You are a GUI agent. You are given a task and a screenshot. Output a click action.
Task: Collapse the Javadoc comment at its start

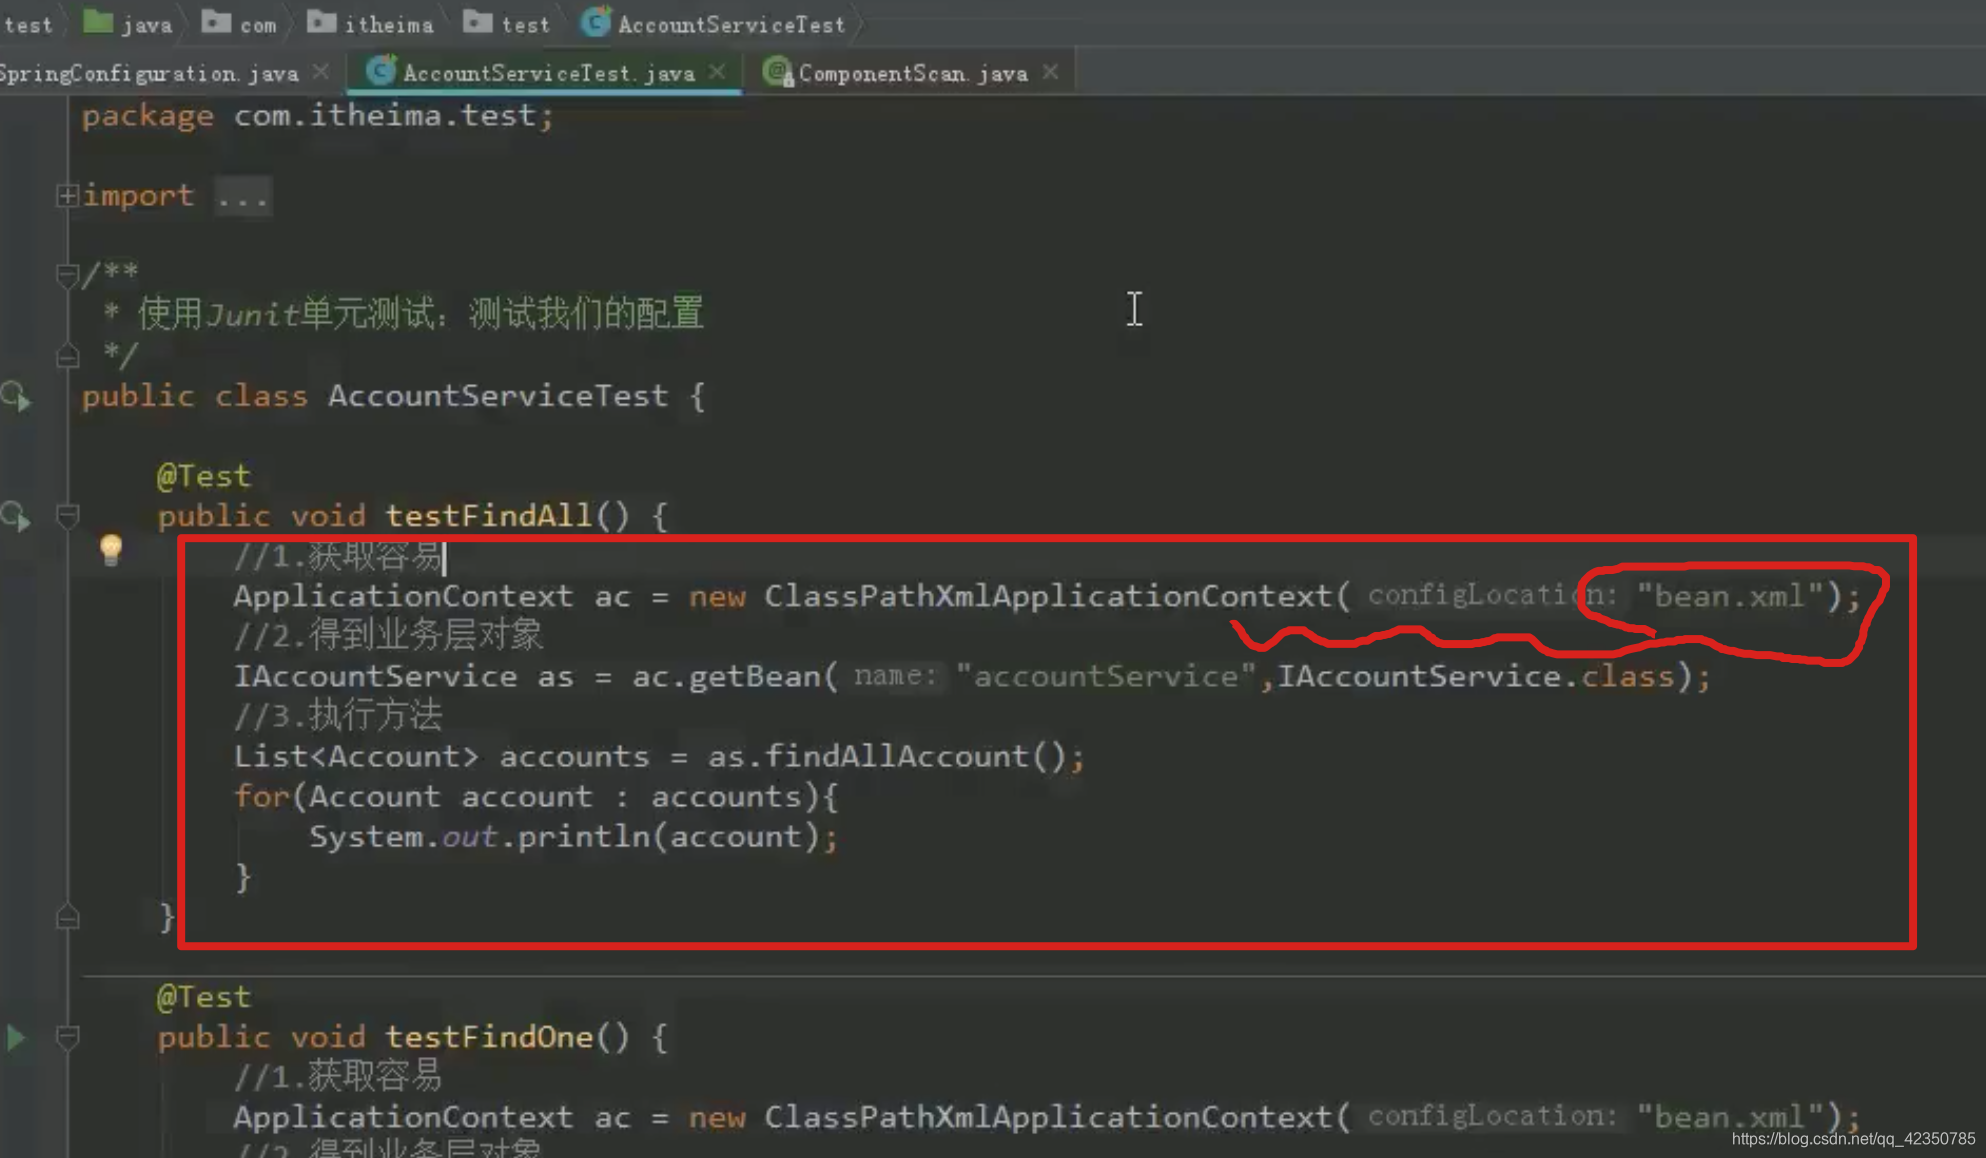point(67,274)
